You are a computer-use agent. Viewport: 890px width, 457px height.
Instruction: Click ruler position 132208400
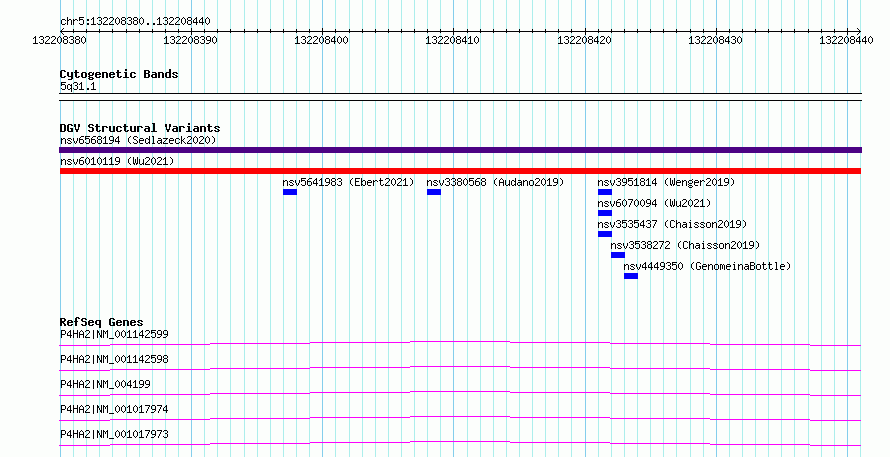tap(321, 40)
